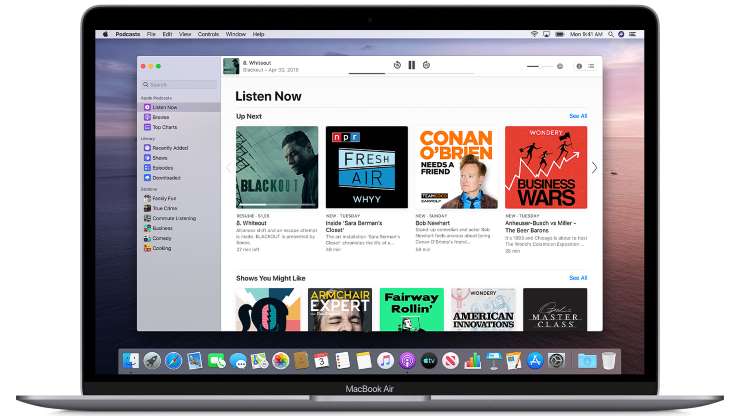Open Notification Center from the menu bar
740x416 pixels.
click(x=632, y=34)
